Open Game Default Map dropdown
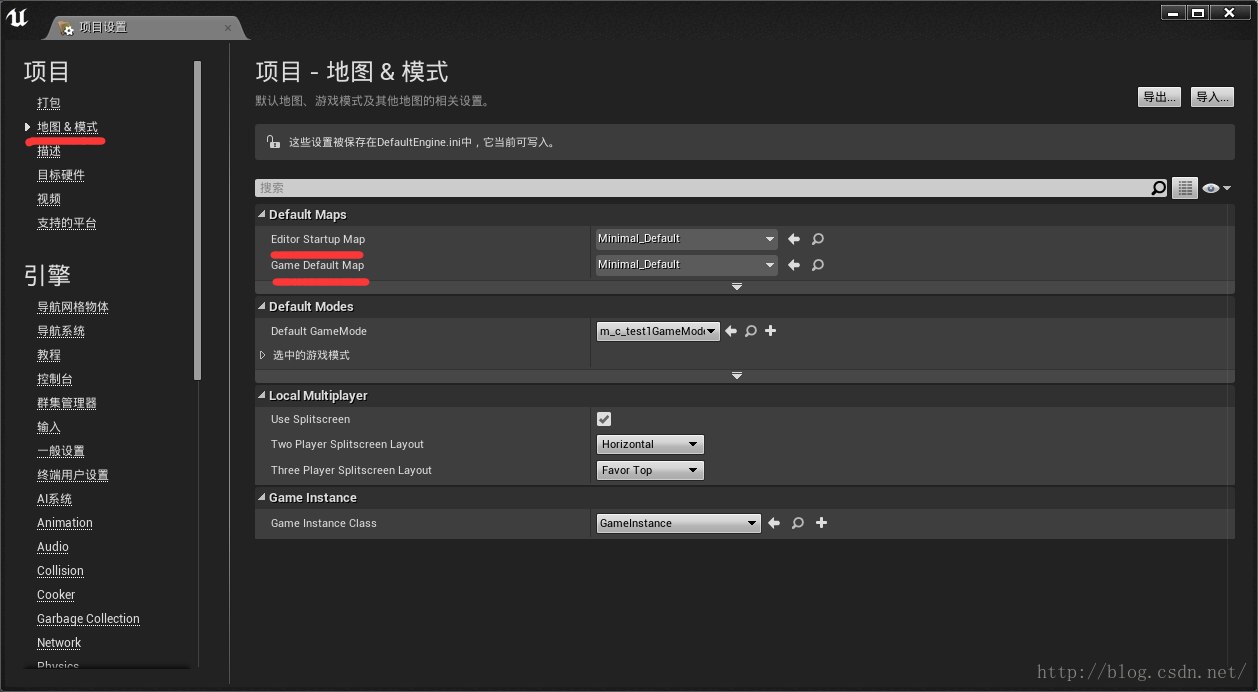 coord(686,265)
